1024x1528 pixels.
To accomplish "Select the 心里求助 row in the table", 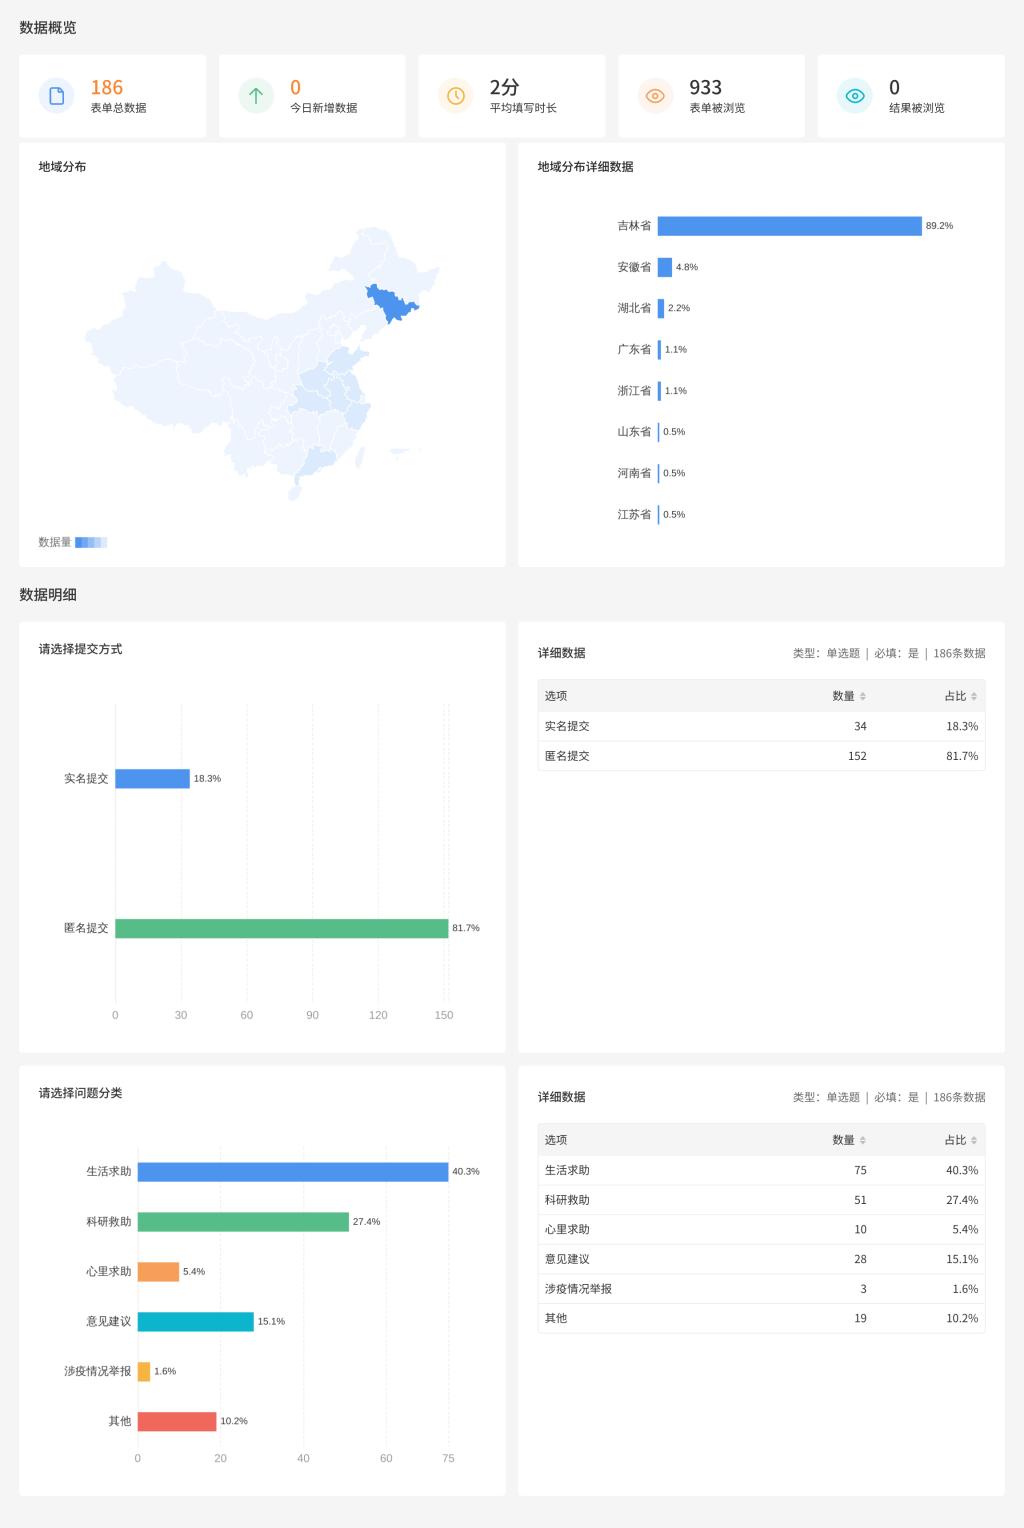I will coord(761,1229).
